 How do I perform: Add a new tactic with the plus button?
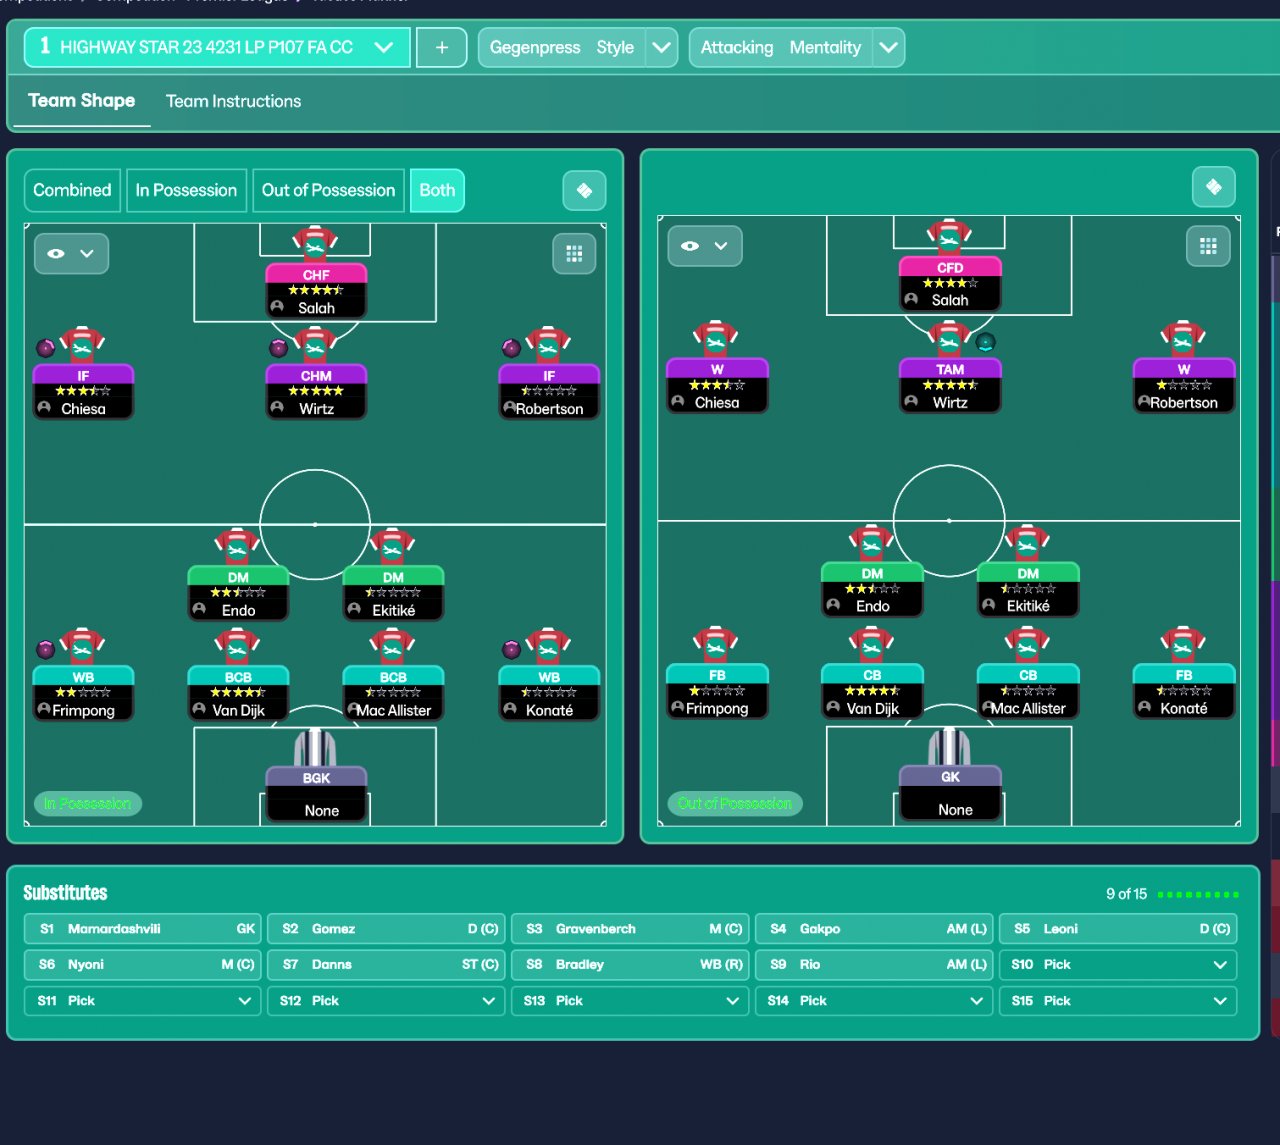tap(441, 47)
